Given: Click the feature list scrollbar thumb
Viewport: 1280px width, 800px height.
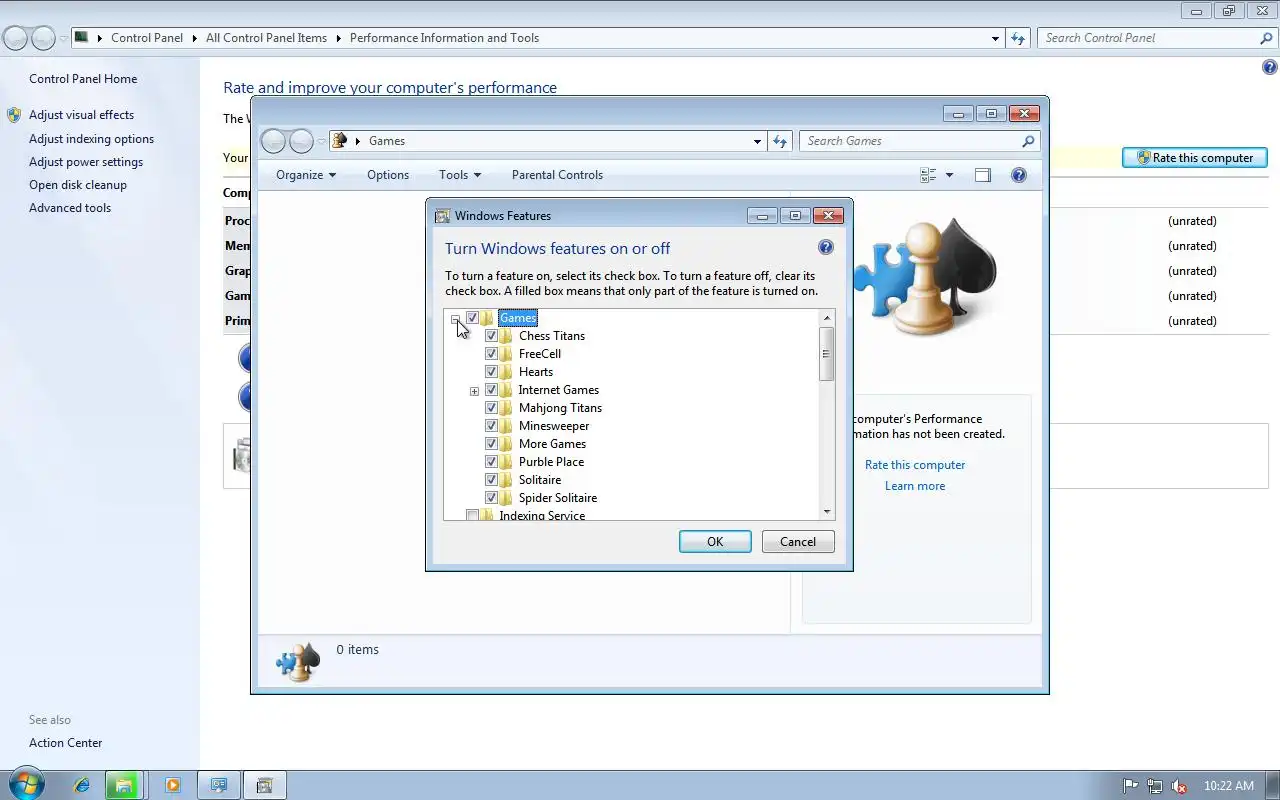Looking at the screenshot, I should pos(826,353).
